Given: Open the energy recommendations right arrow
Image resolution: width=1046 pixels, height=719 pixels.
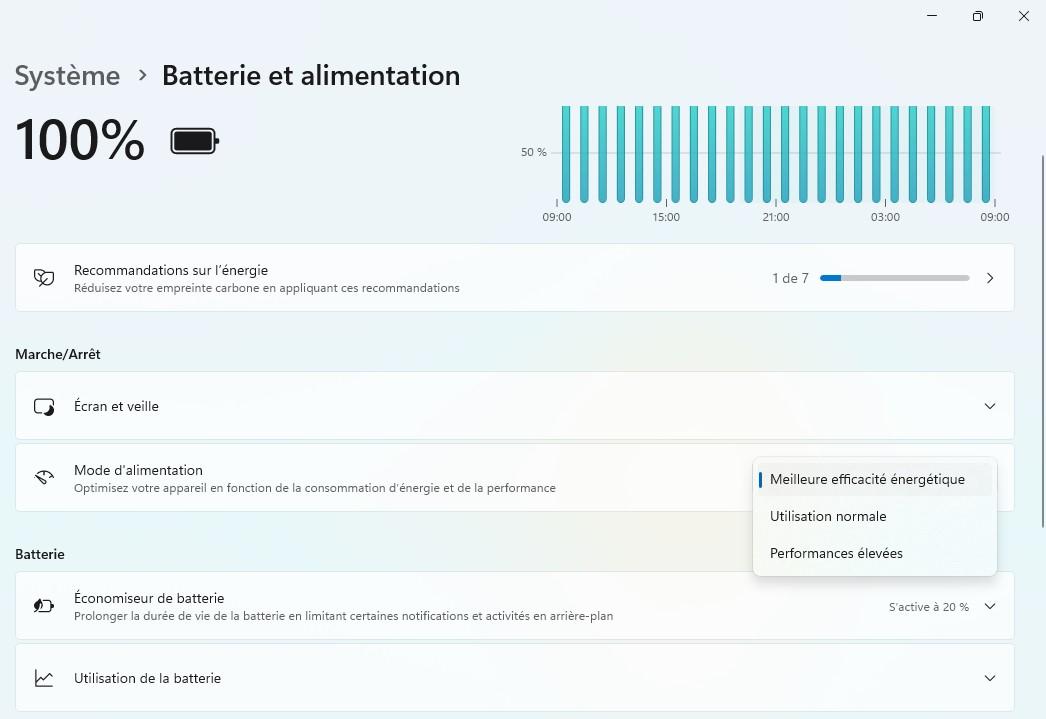Looking at the screenshot, I should coord(990,278).
